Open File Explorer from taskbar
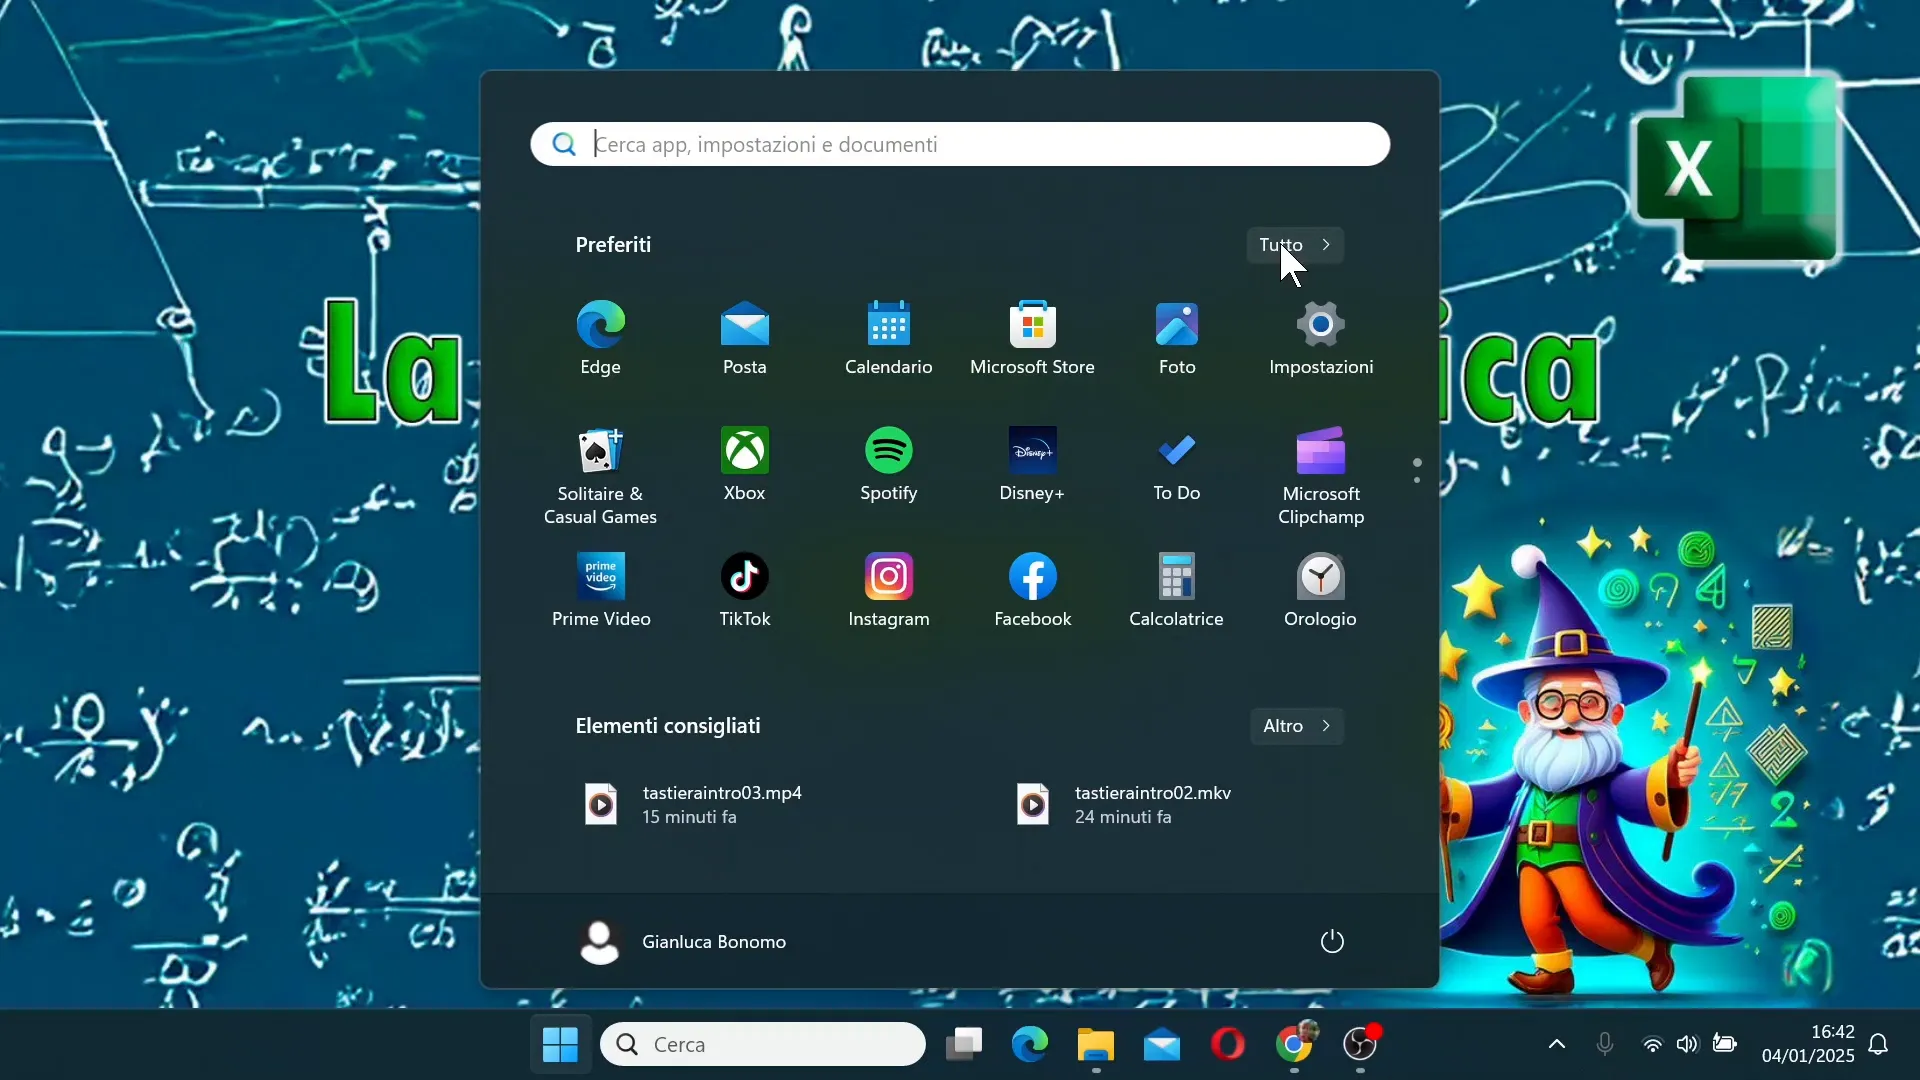 tap(1096, 1045)
